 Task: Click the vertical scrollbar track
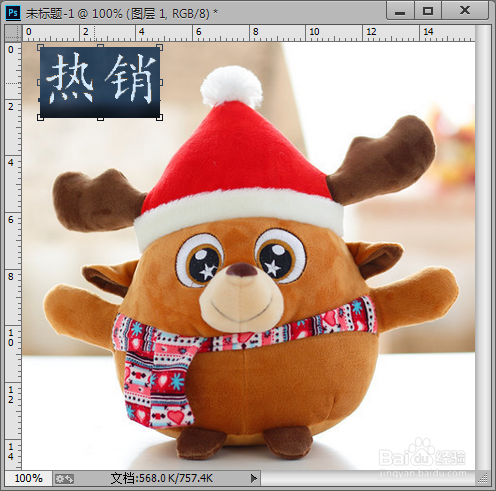point(482,247)
